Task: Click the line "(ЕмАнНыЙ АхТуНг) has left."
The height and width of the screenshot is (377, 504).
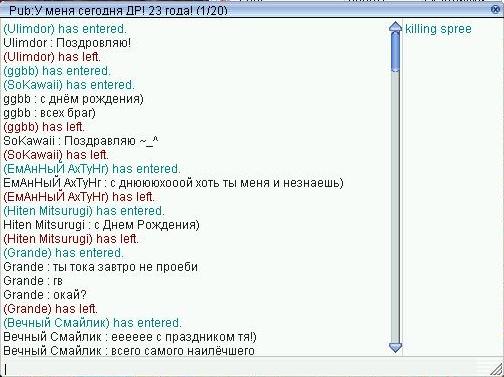Action: point(79,197)
